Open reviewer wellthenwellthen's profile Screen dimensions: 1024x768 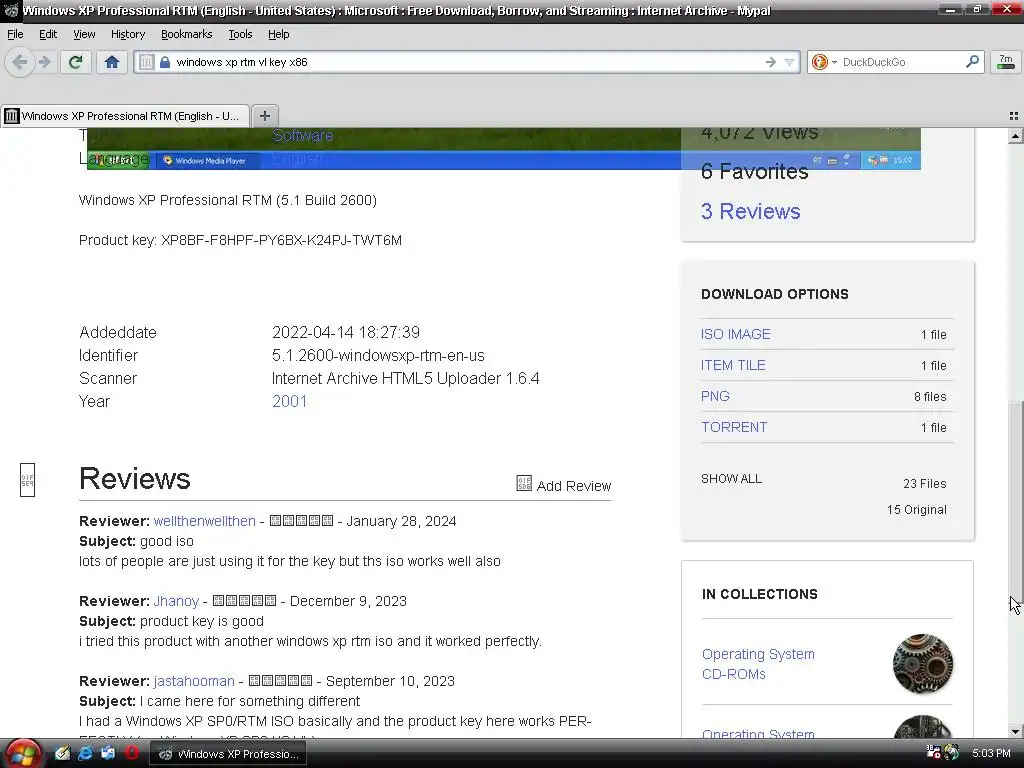(x=204, y=521)
